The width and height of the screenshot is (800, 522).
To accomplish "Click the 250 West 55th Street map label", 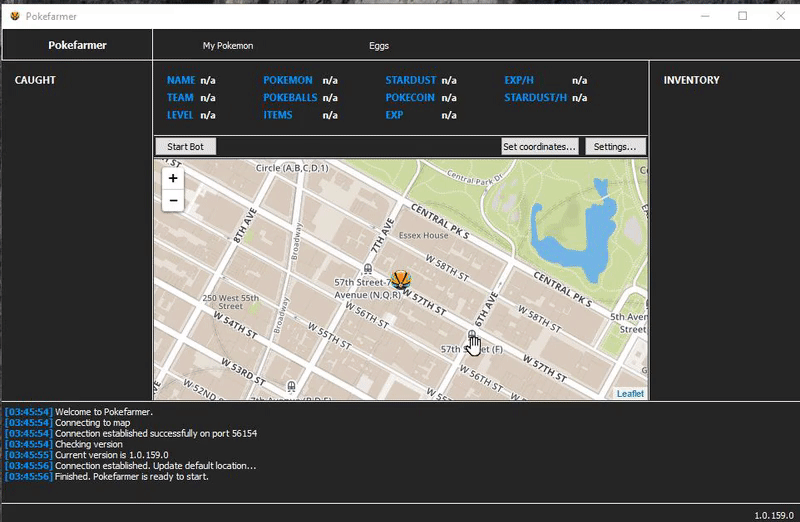I will [x=231, y=302].
